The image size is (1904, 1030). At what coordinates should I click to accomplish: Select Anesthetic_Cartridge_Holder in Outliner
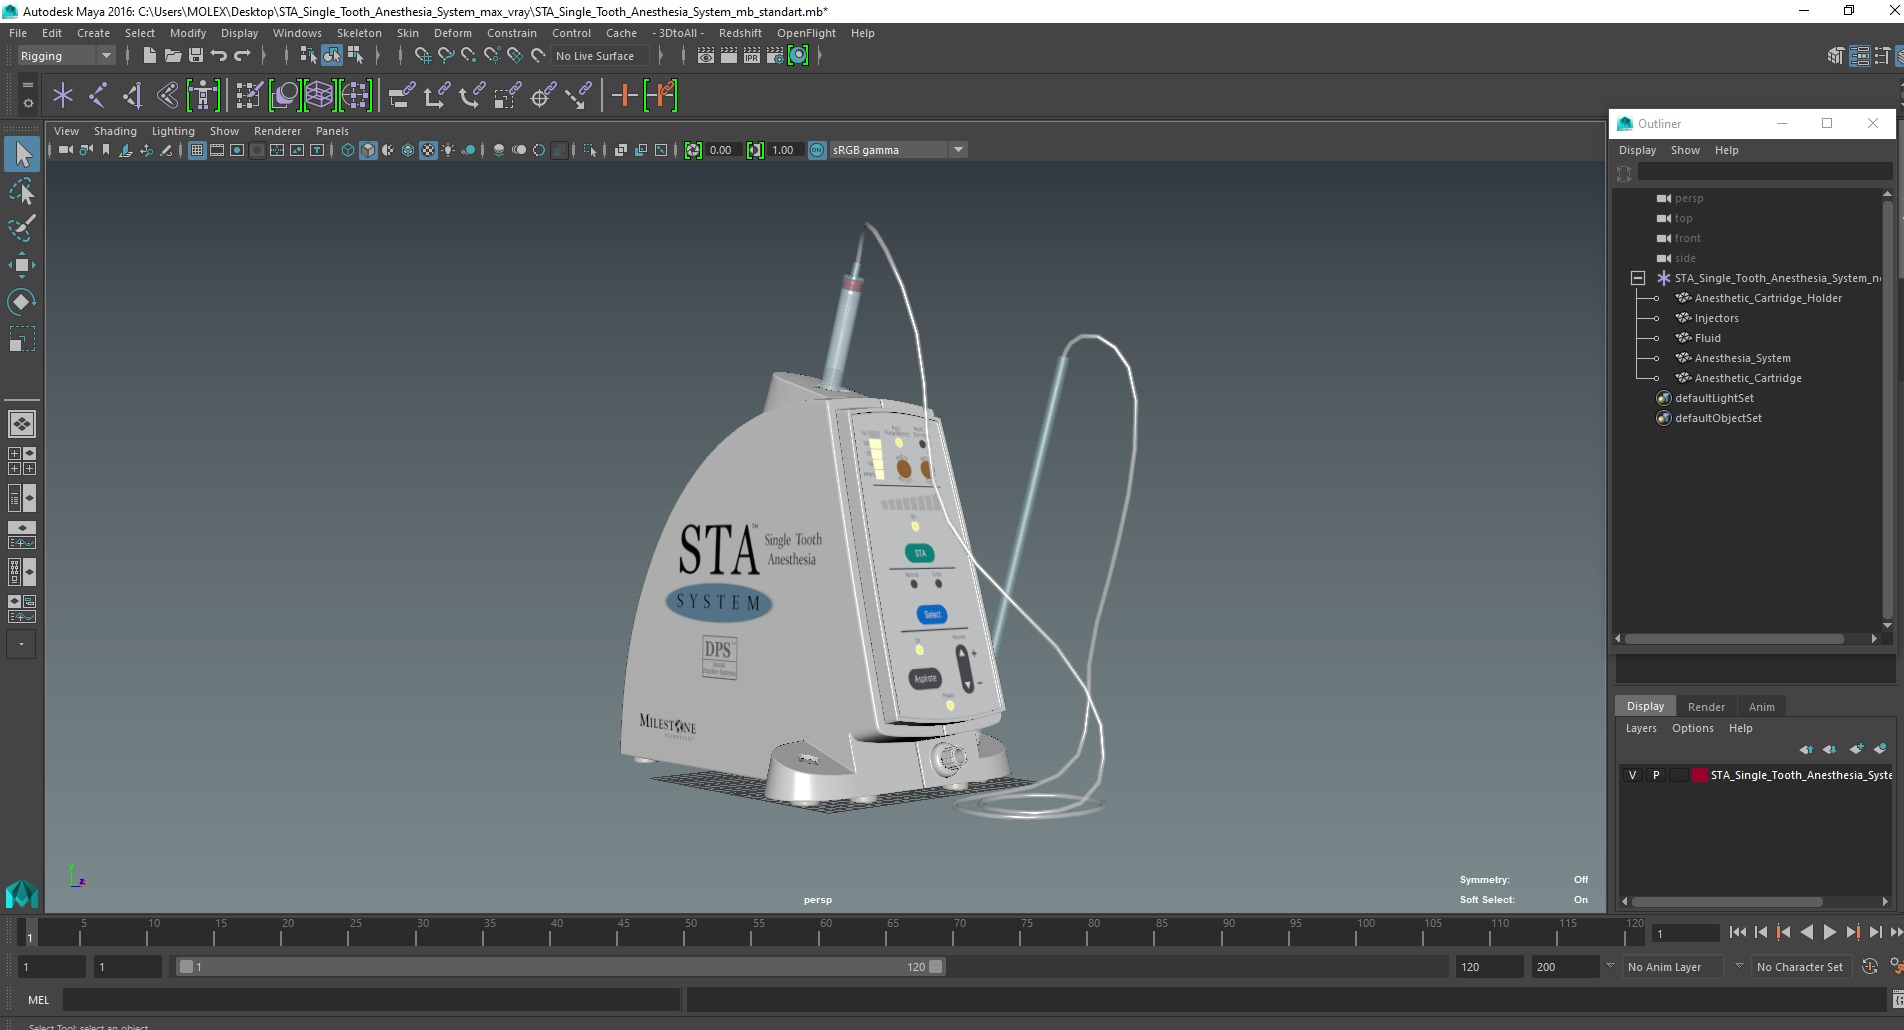tap(1768, 298)
